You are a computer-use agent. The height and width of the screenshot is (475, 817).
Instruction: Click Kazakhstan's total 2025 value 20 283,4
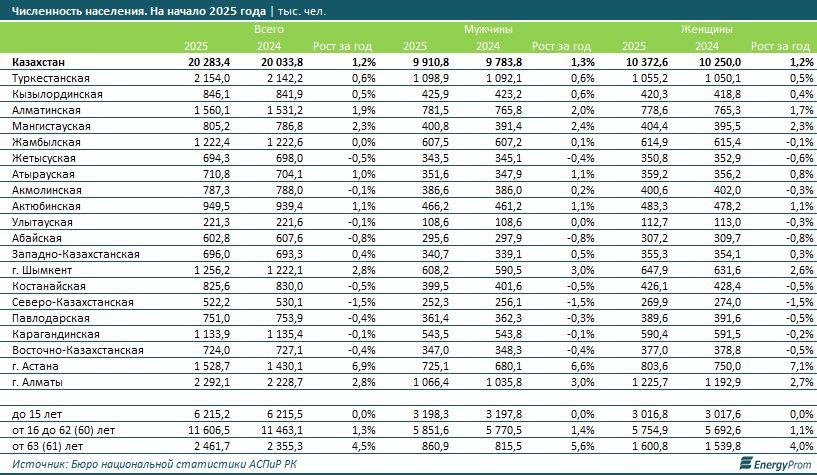pyautogui.click(x=208, y=62)
